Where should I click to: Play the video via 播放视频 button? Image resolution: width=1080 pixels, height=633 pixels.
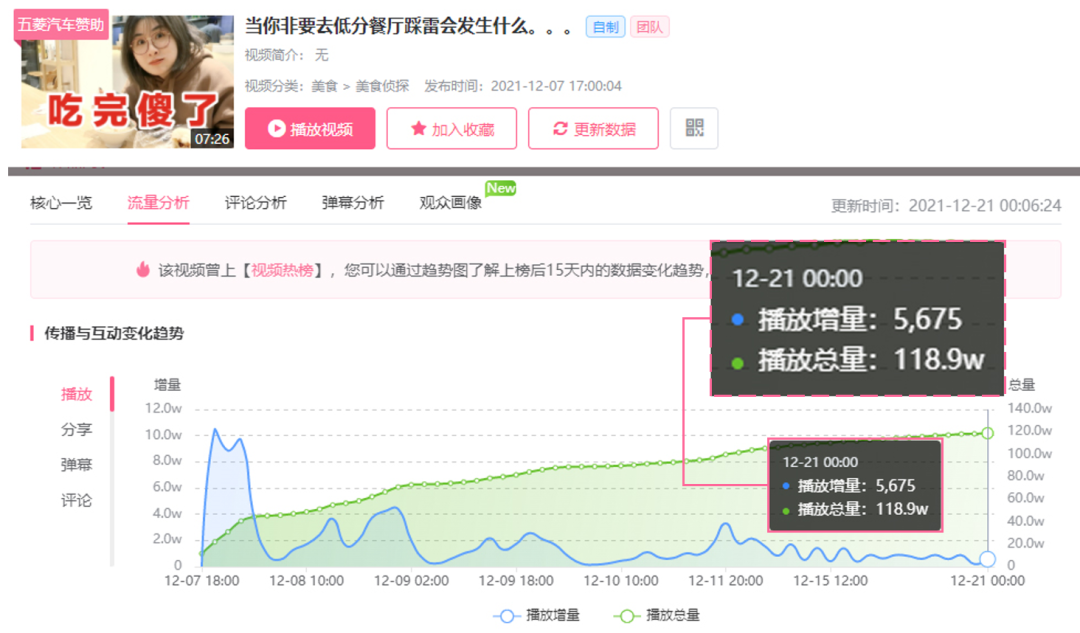310,128
